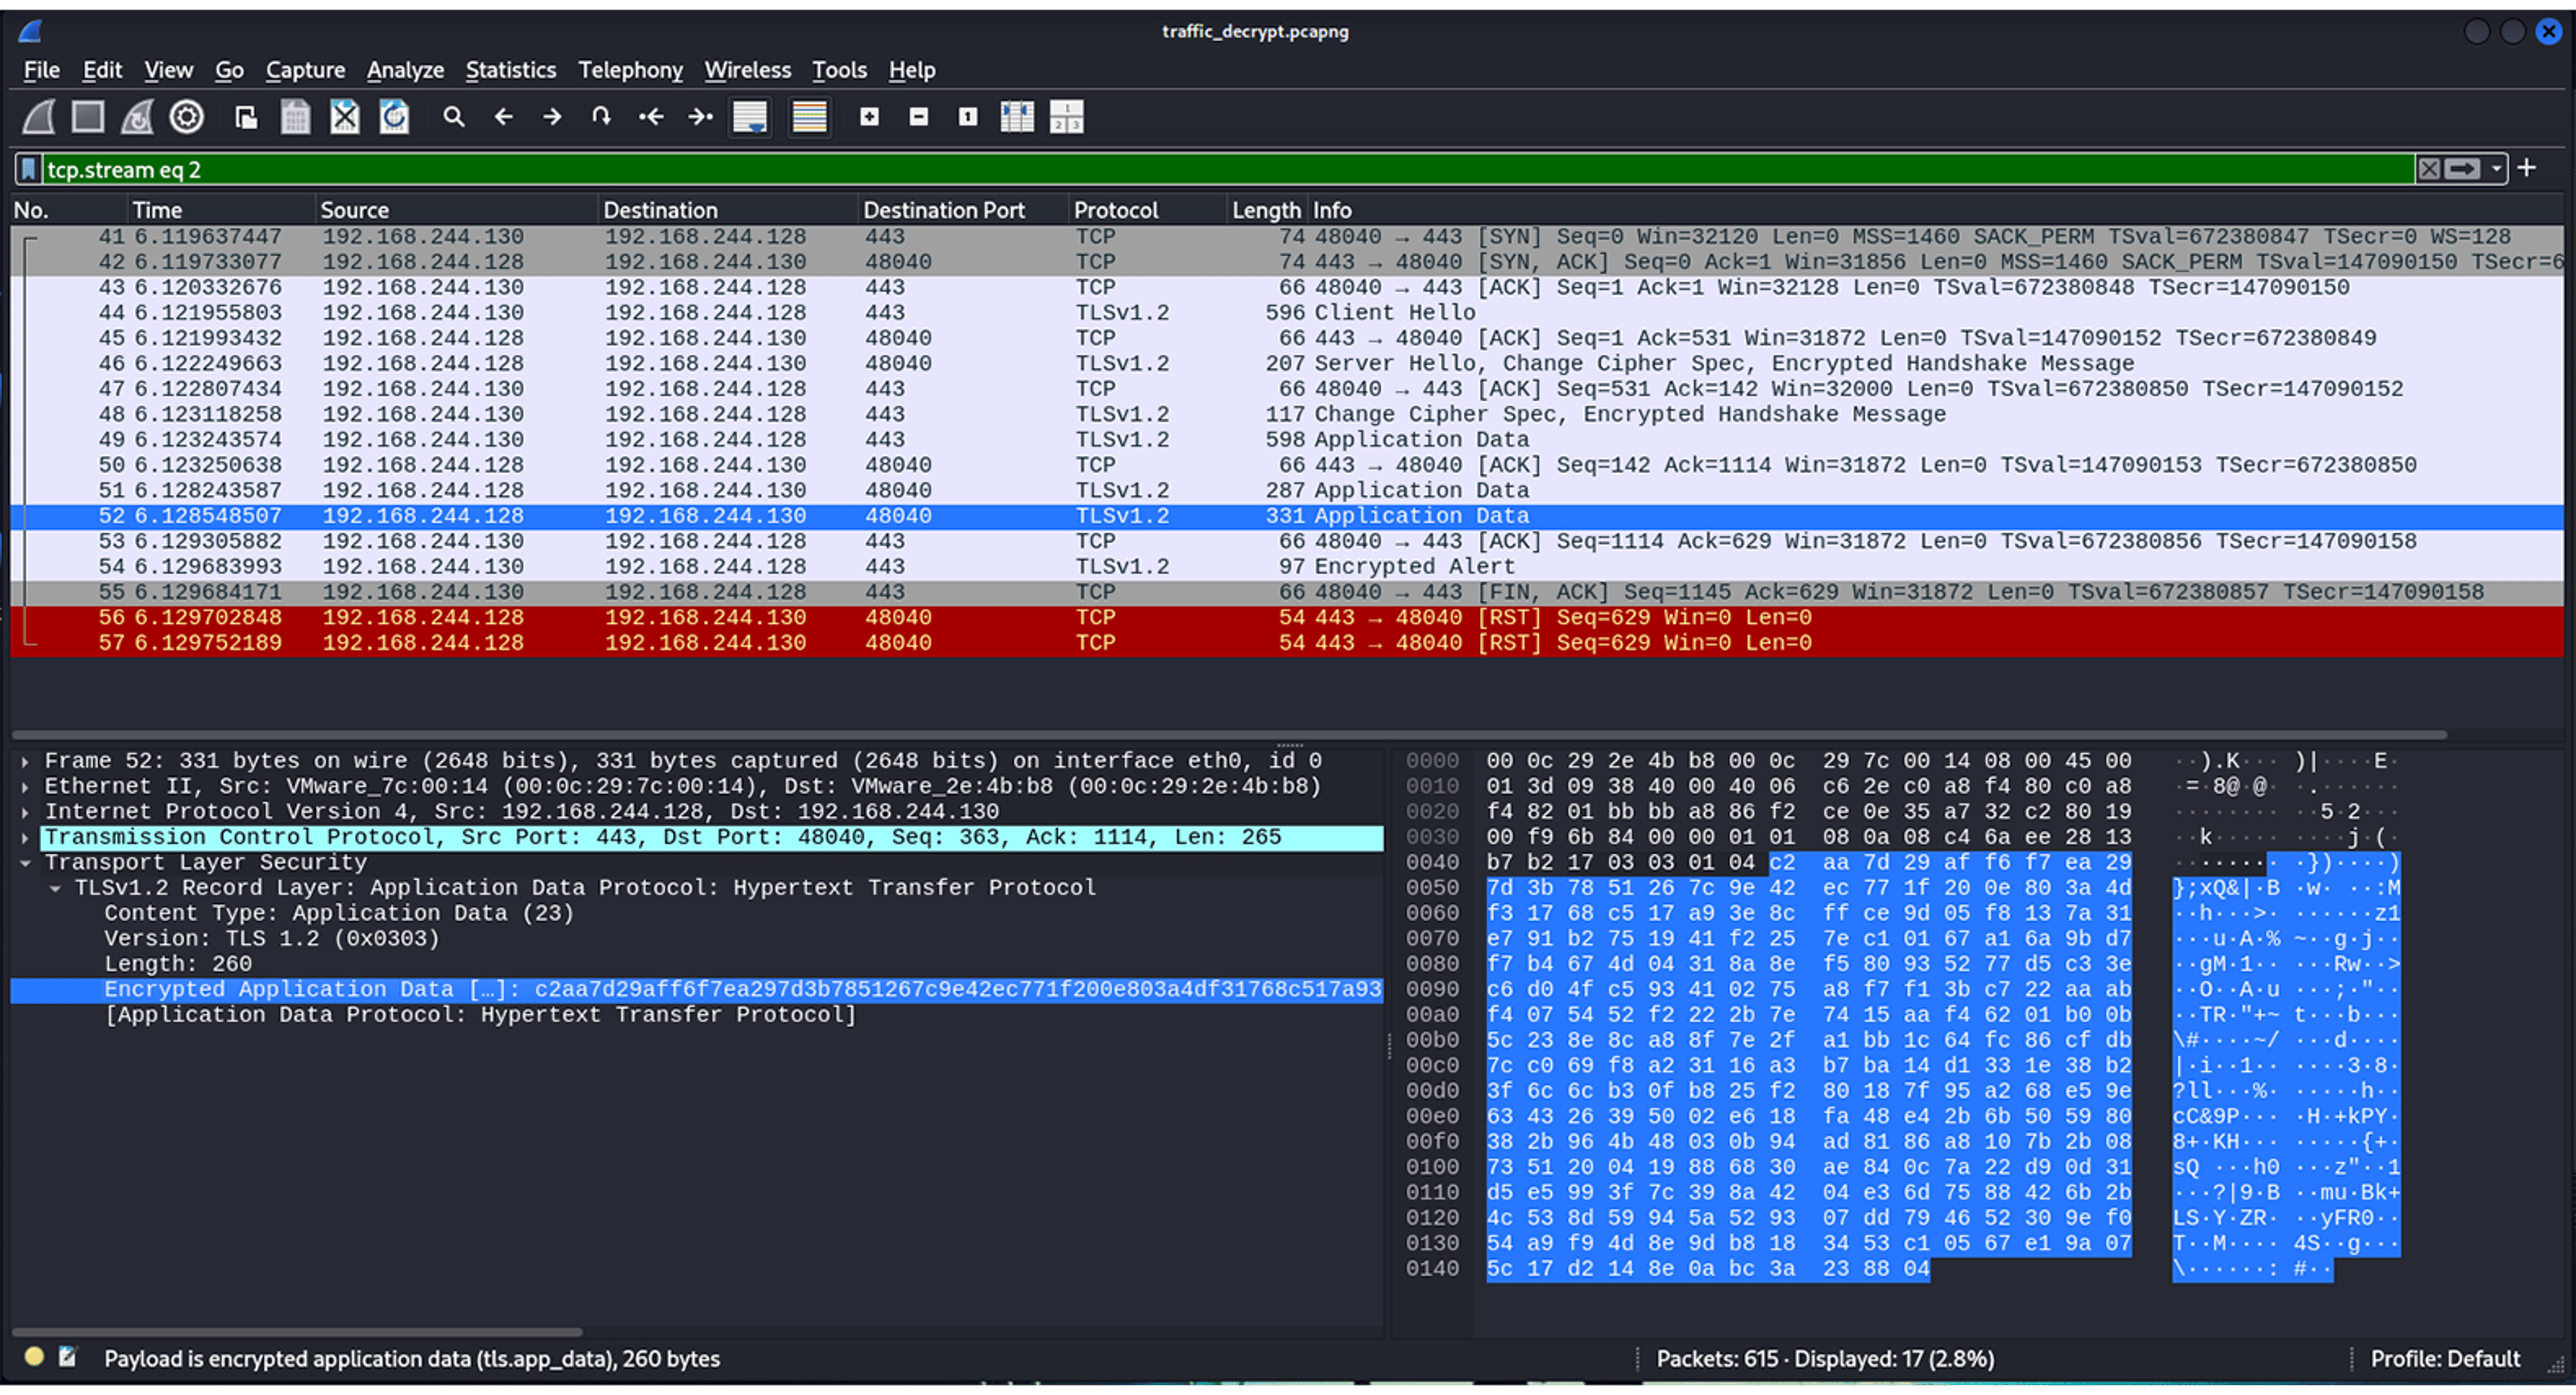Open the find packet search icon
The width and height of the screenshot is (2576, 1395).
click(454, 117)
